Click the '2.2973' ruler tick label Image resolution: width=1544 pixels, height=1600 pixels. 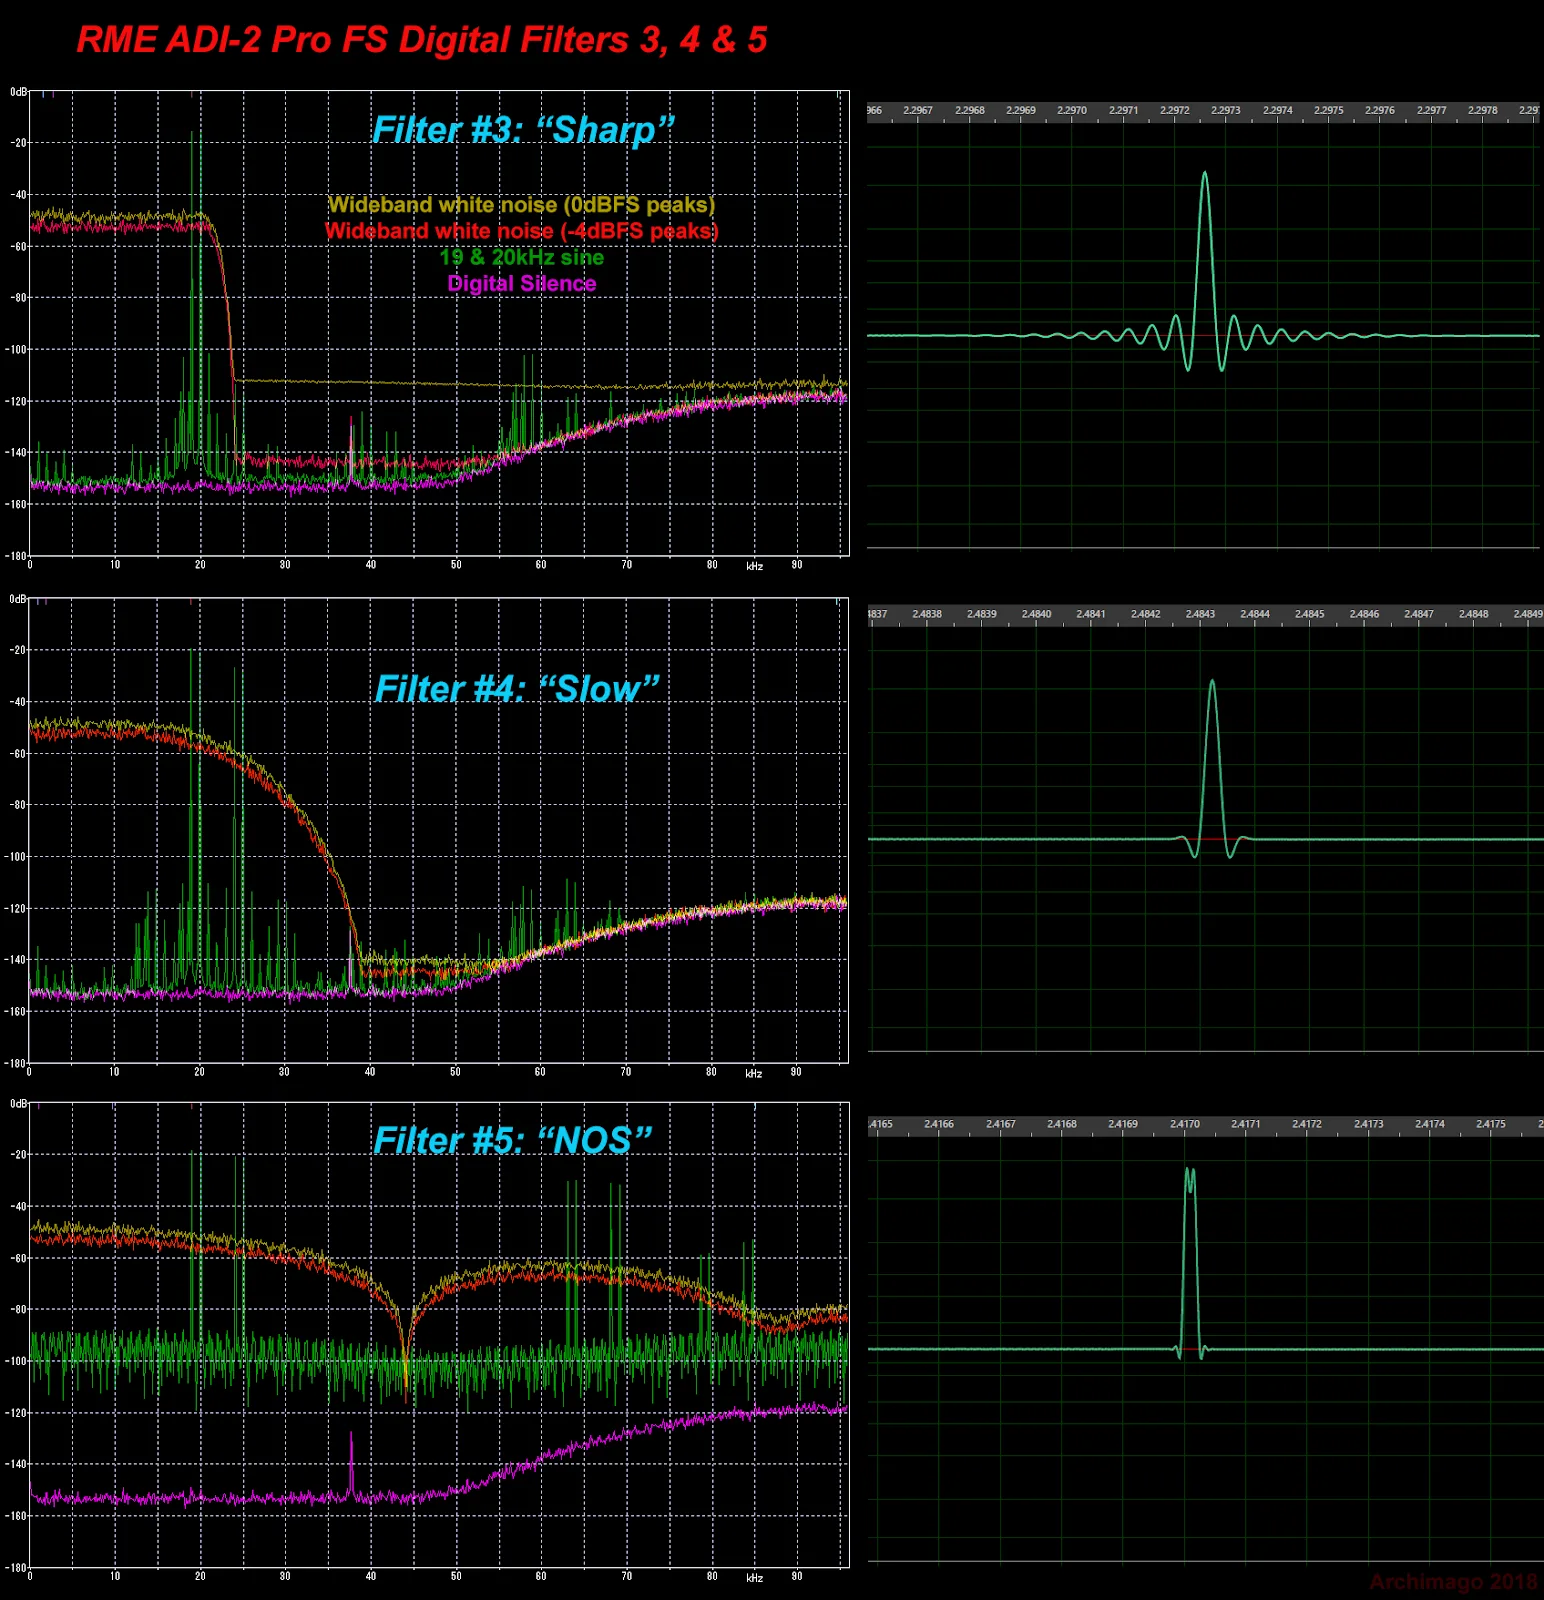(x=1225, y=110)
